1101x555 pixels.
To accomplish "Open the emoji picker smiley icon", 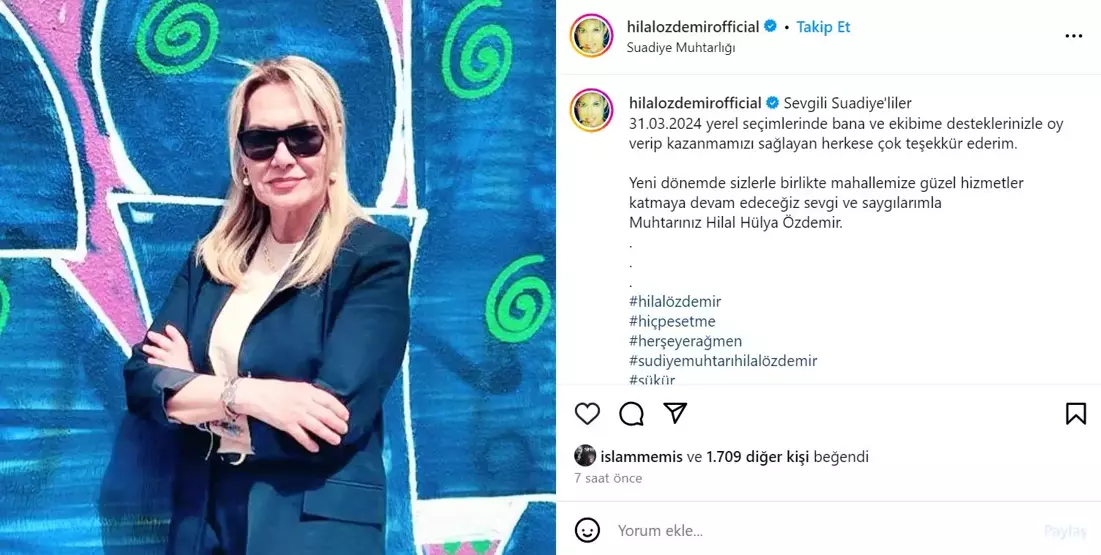I will (x=587, y=530).
